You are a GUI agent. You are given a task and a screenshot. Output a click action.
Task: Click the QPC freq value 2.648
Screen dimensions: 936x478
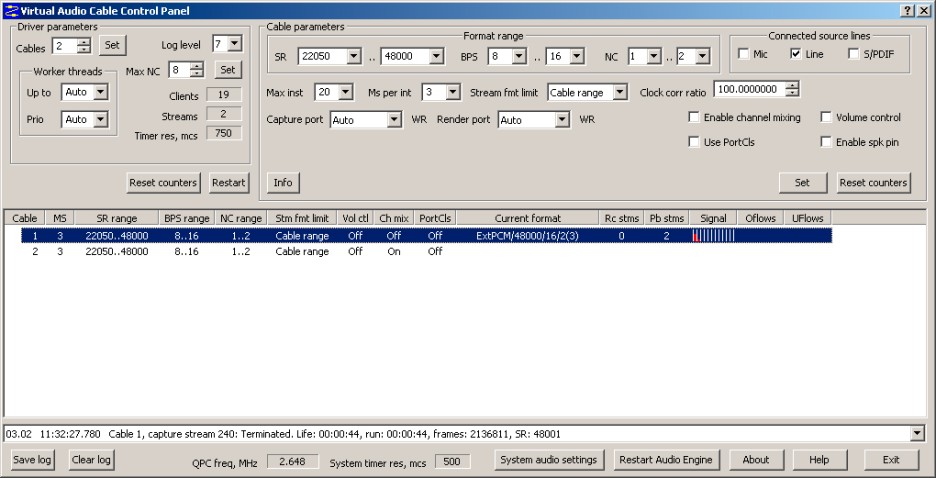click(292, 461)
